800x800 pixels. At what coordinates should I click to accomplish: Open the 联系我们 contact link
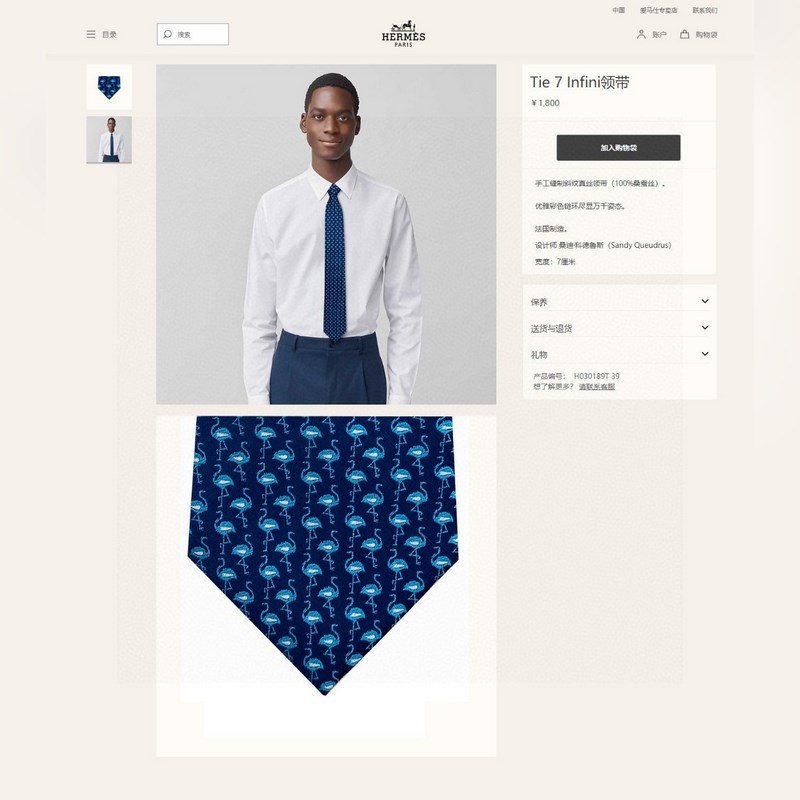pos(705,10)
